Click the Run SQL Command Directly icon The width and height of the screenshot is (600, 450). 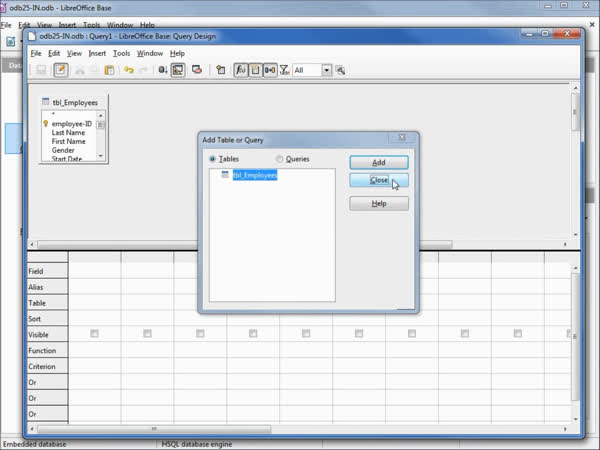(x=197, y=70)
